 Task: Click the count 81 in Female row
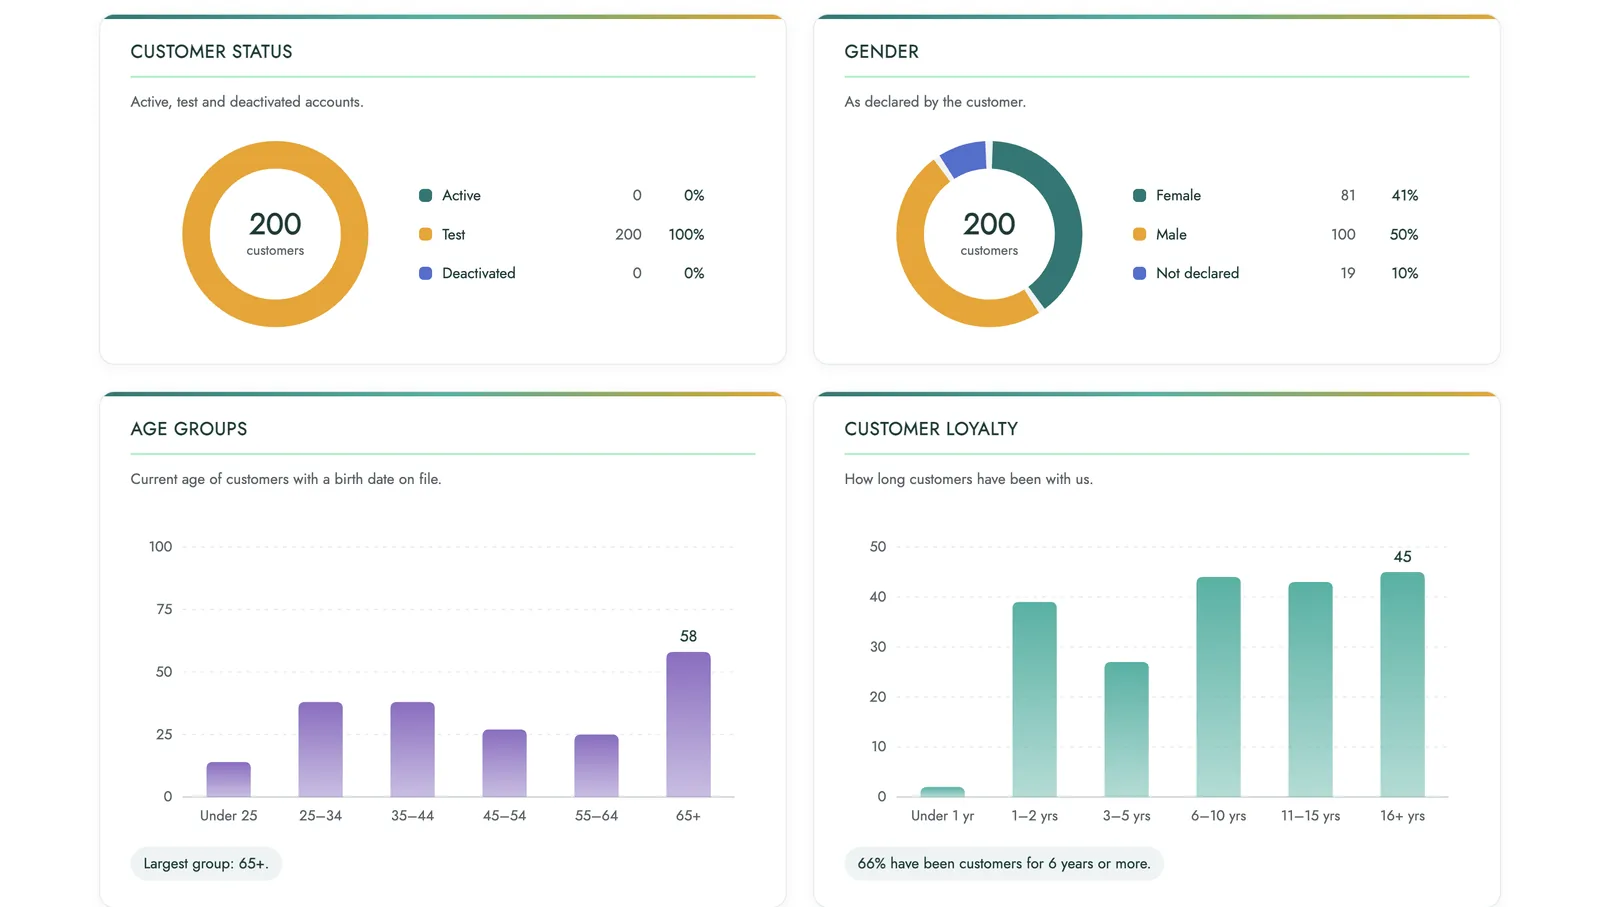point(1348,195)
